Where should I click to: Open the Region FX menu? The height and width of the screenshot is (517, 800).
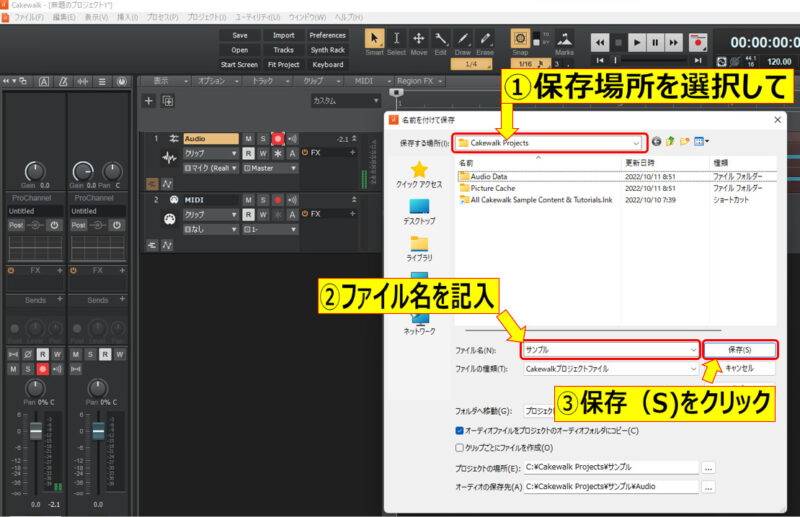419,81
